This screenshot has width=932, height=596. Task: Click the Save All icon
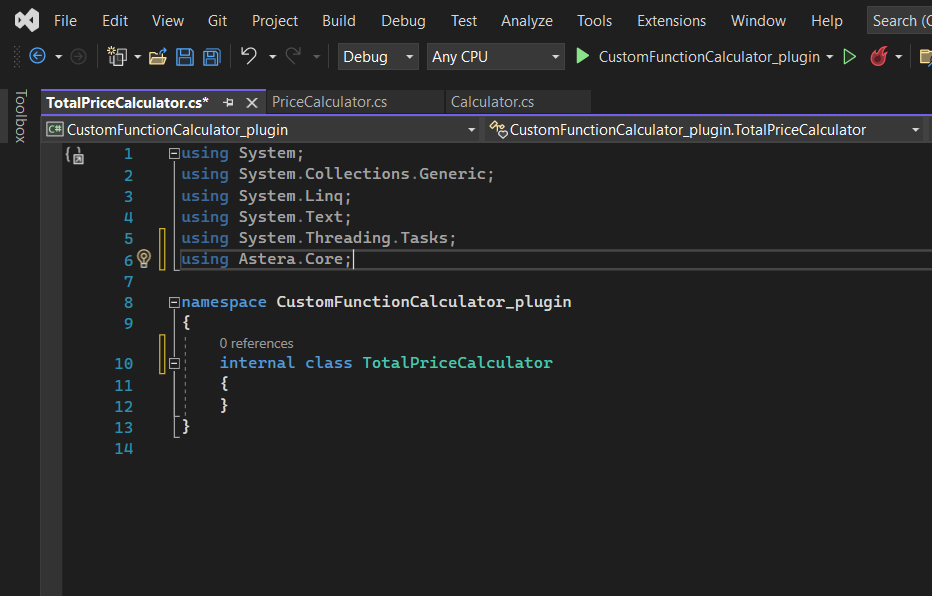212,57
